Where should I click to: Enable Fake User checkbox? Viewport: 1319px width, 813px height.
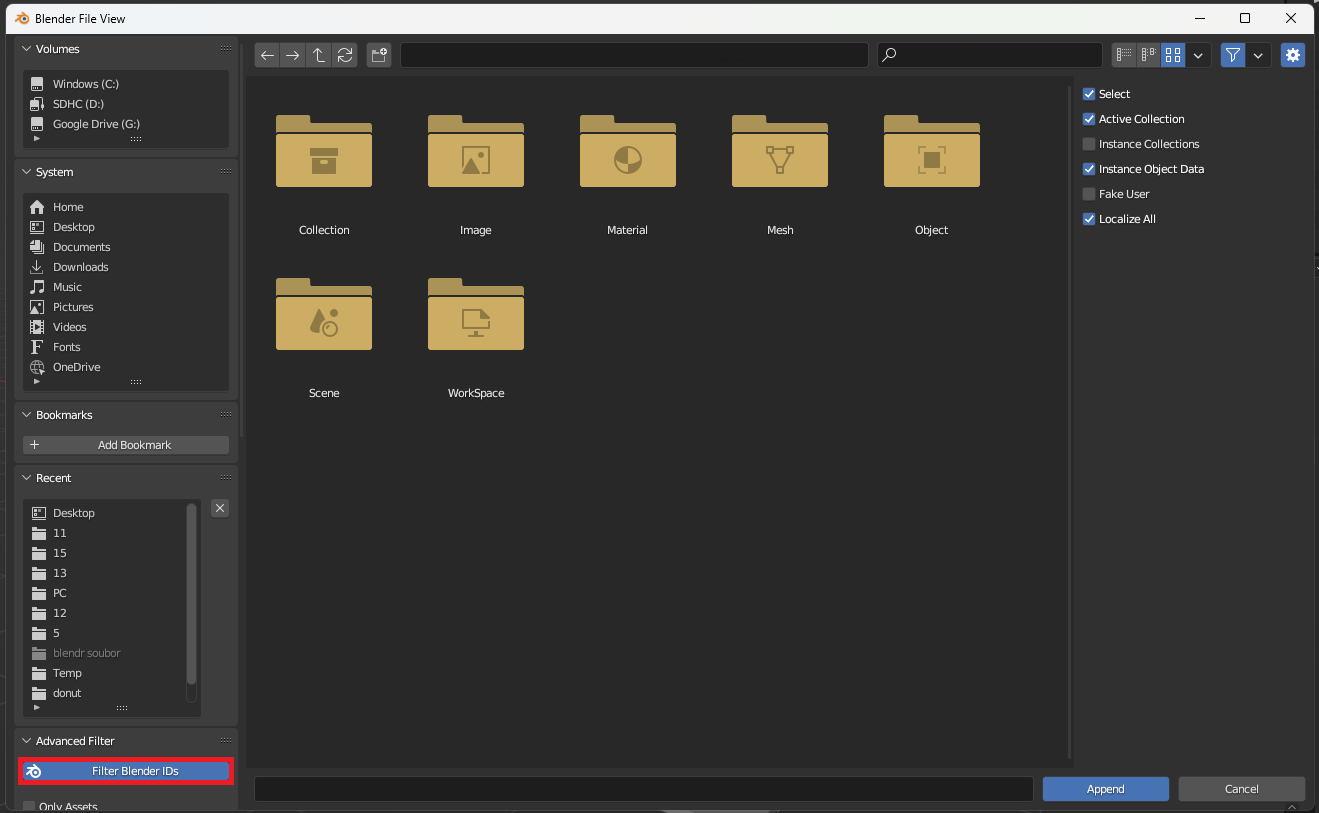click(1089, 194)
